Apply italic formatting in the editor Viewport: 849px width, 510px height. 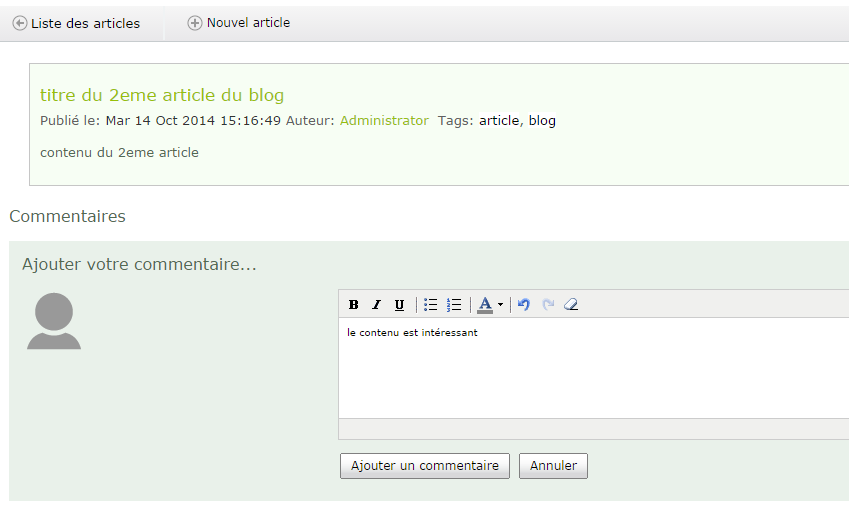(377, 305)
